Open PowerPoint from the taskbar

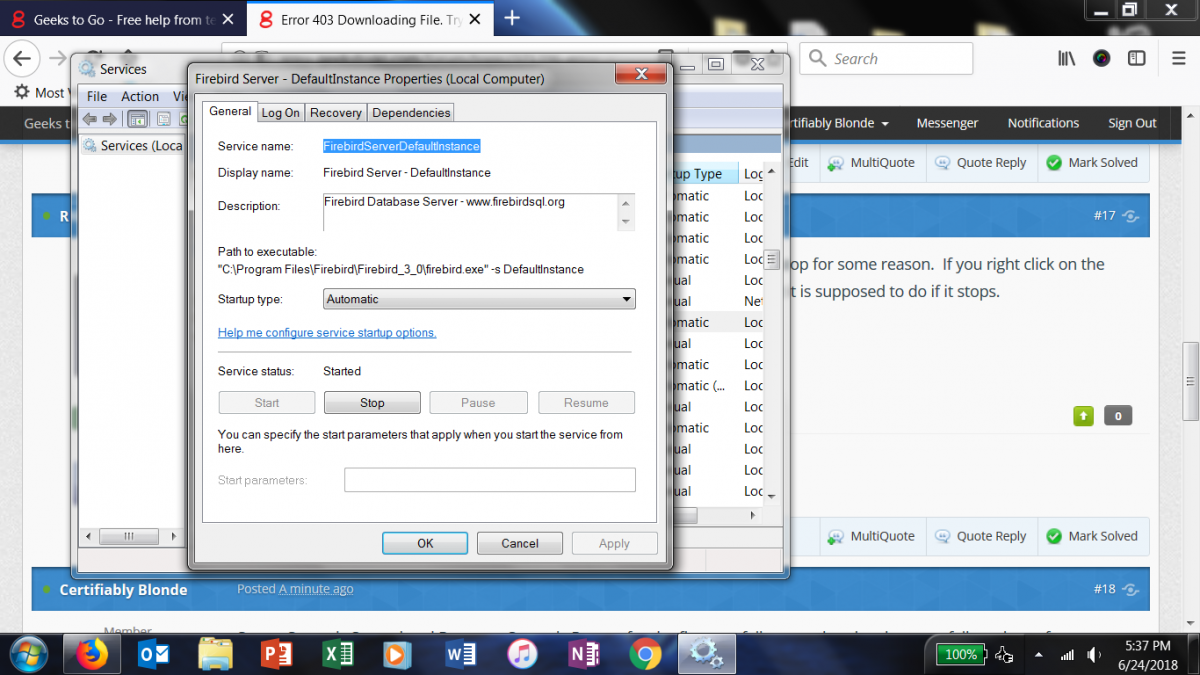tap(275, 654)
